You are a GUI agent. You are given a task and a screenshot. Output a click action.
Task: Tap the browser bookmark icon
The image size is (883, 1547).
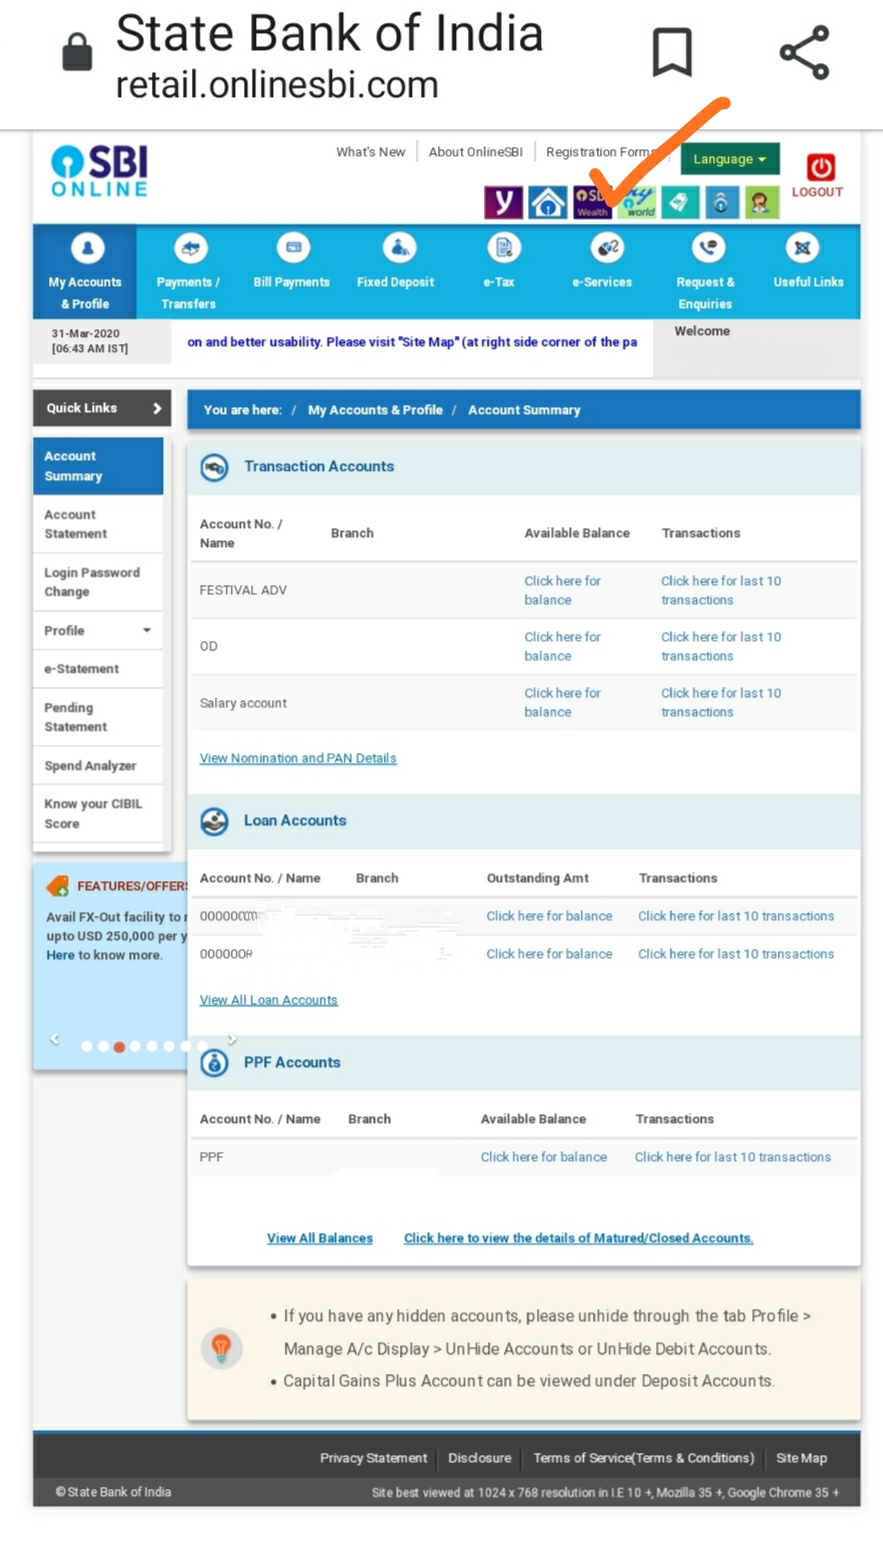tap(672, 52)
